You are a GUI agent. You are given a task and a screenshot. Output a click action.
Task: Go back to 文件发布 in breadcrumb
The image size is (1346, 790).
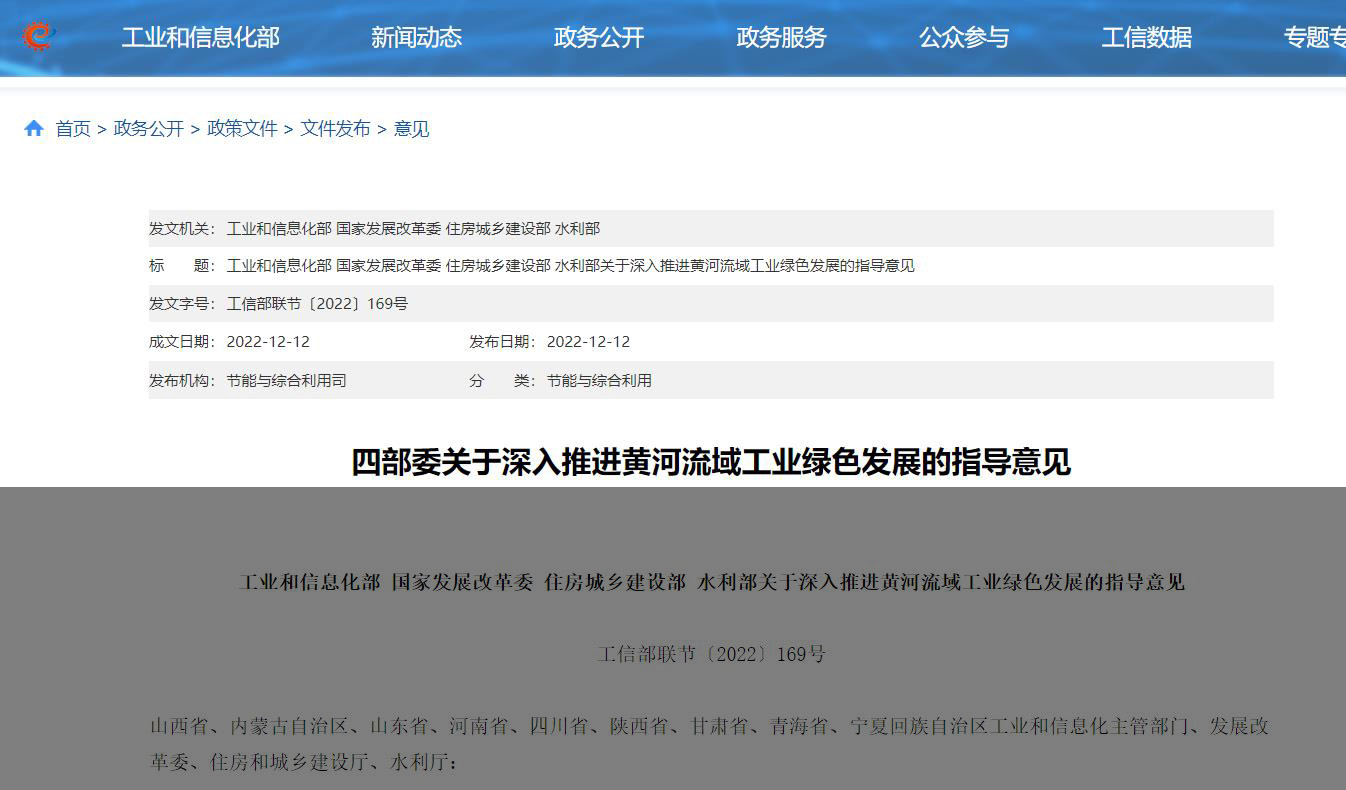click(x=335, y=129)
